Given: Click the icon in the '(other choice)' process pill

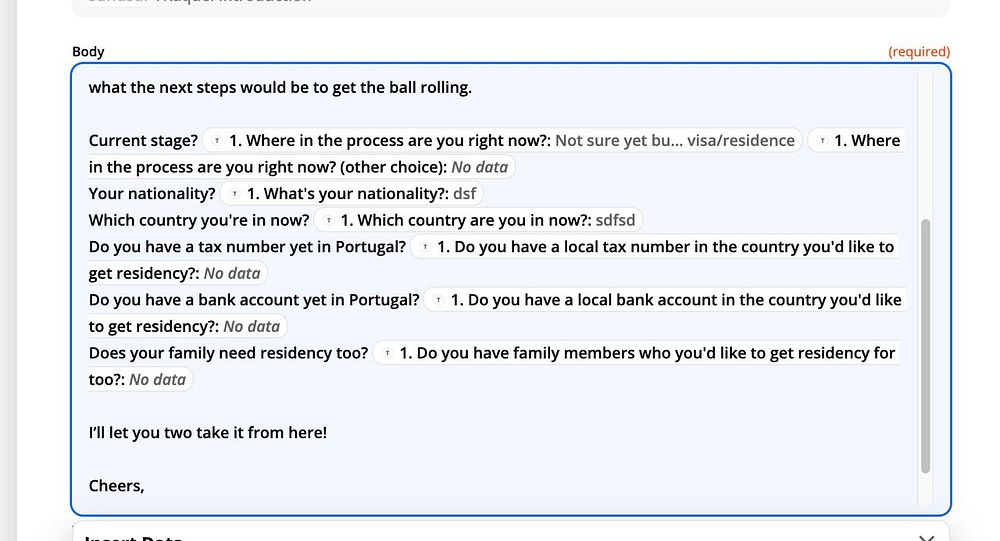Looking at the screenshot, I should [823, 141].
